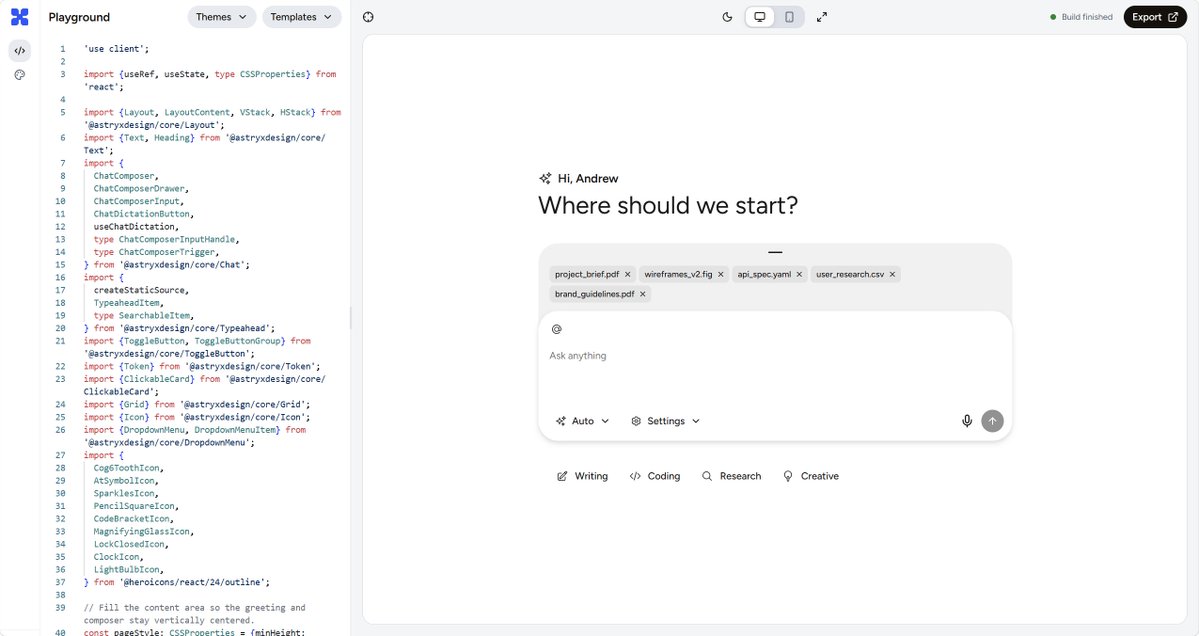Click the sparkles icon beside Hi, Andrew
This screenshot has width=1199, height=636.
(x=545, y=179)
